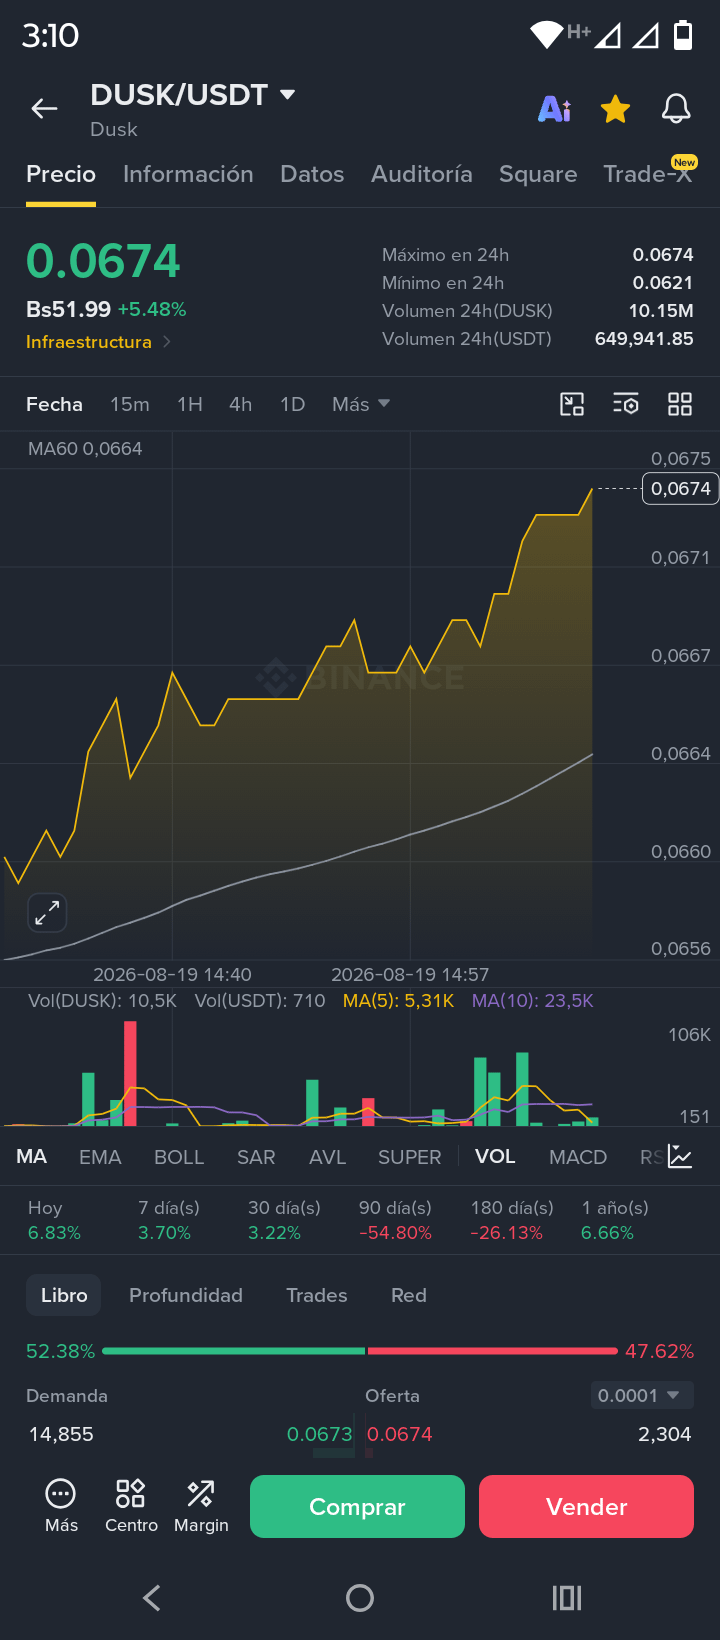Open the indicator chart settings icon
This screenshot has width=720, height=1640.
[680, 1157]
